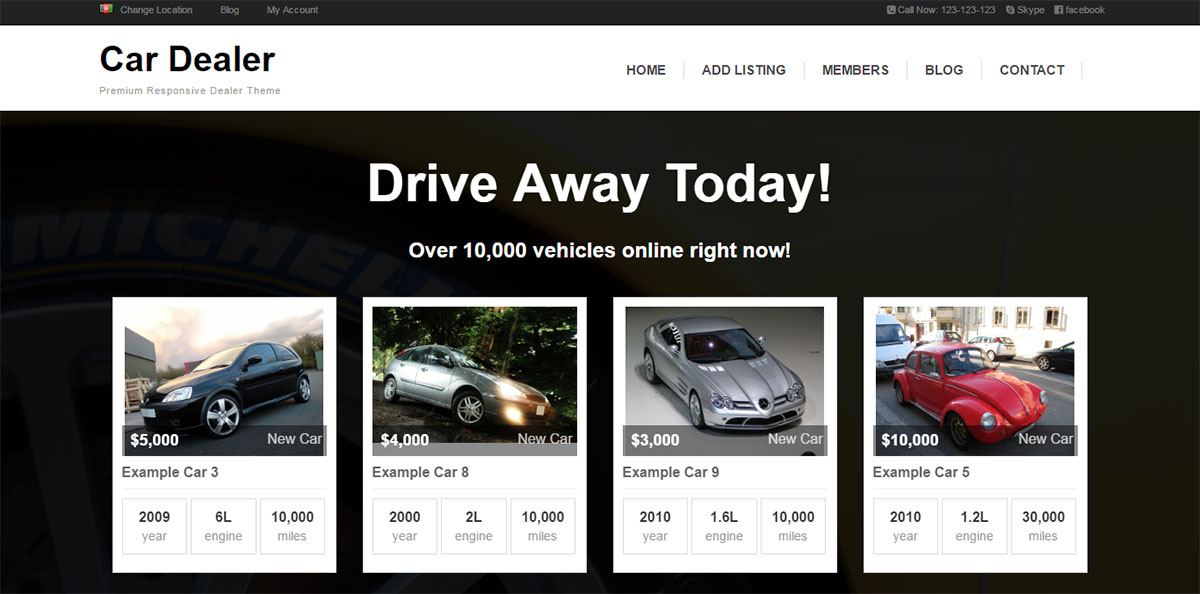Screen dimensions: 1200x594
Task: Open the CONTACT menu item
Action: click(x=1032, y=70)
